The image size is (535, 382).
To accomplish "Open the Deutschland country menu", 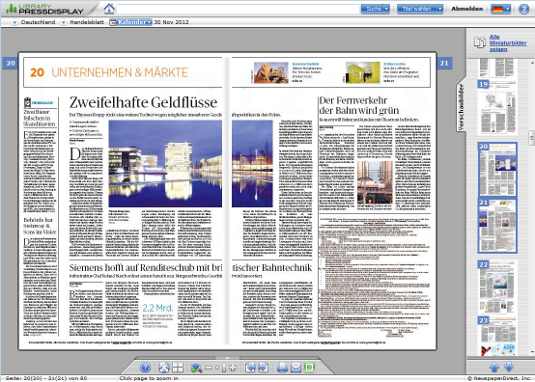I will pos(33,22).
